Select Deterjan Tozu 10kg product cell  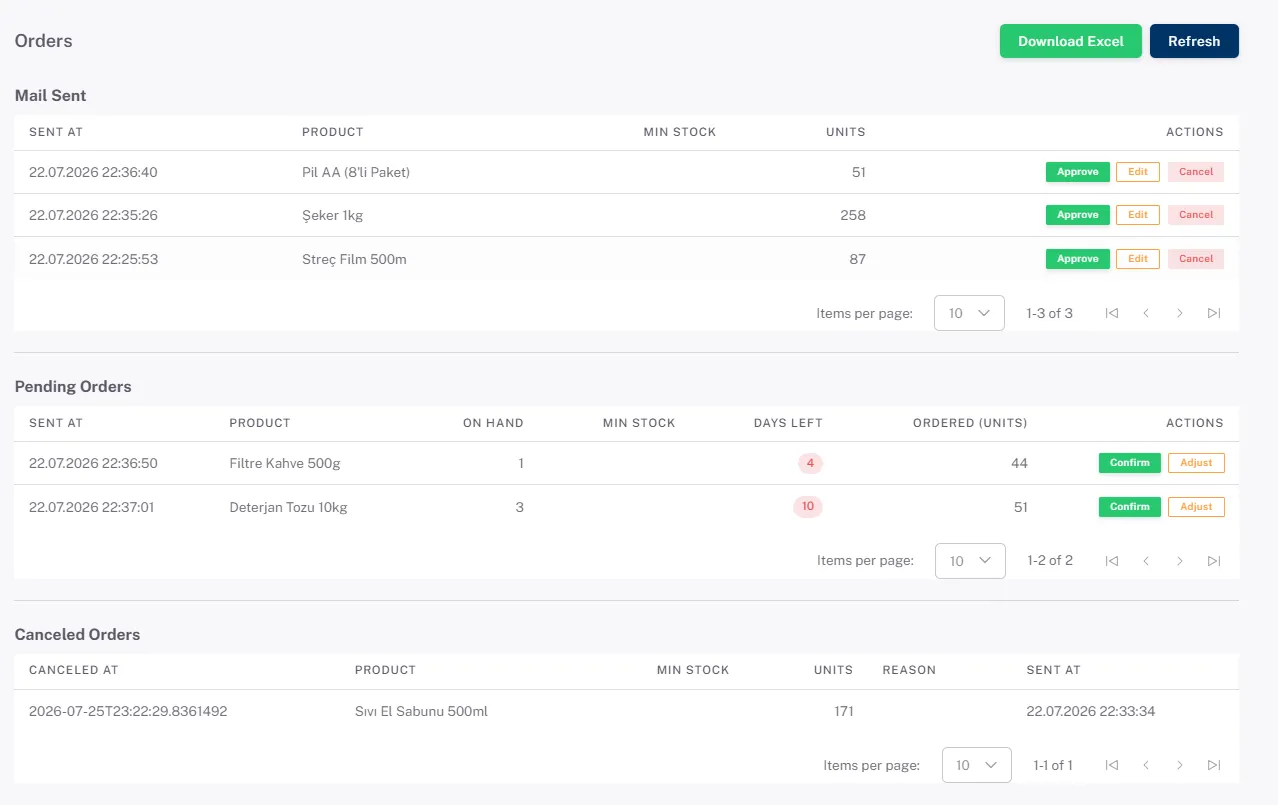click(x=288, y=507)
